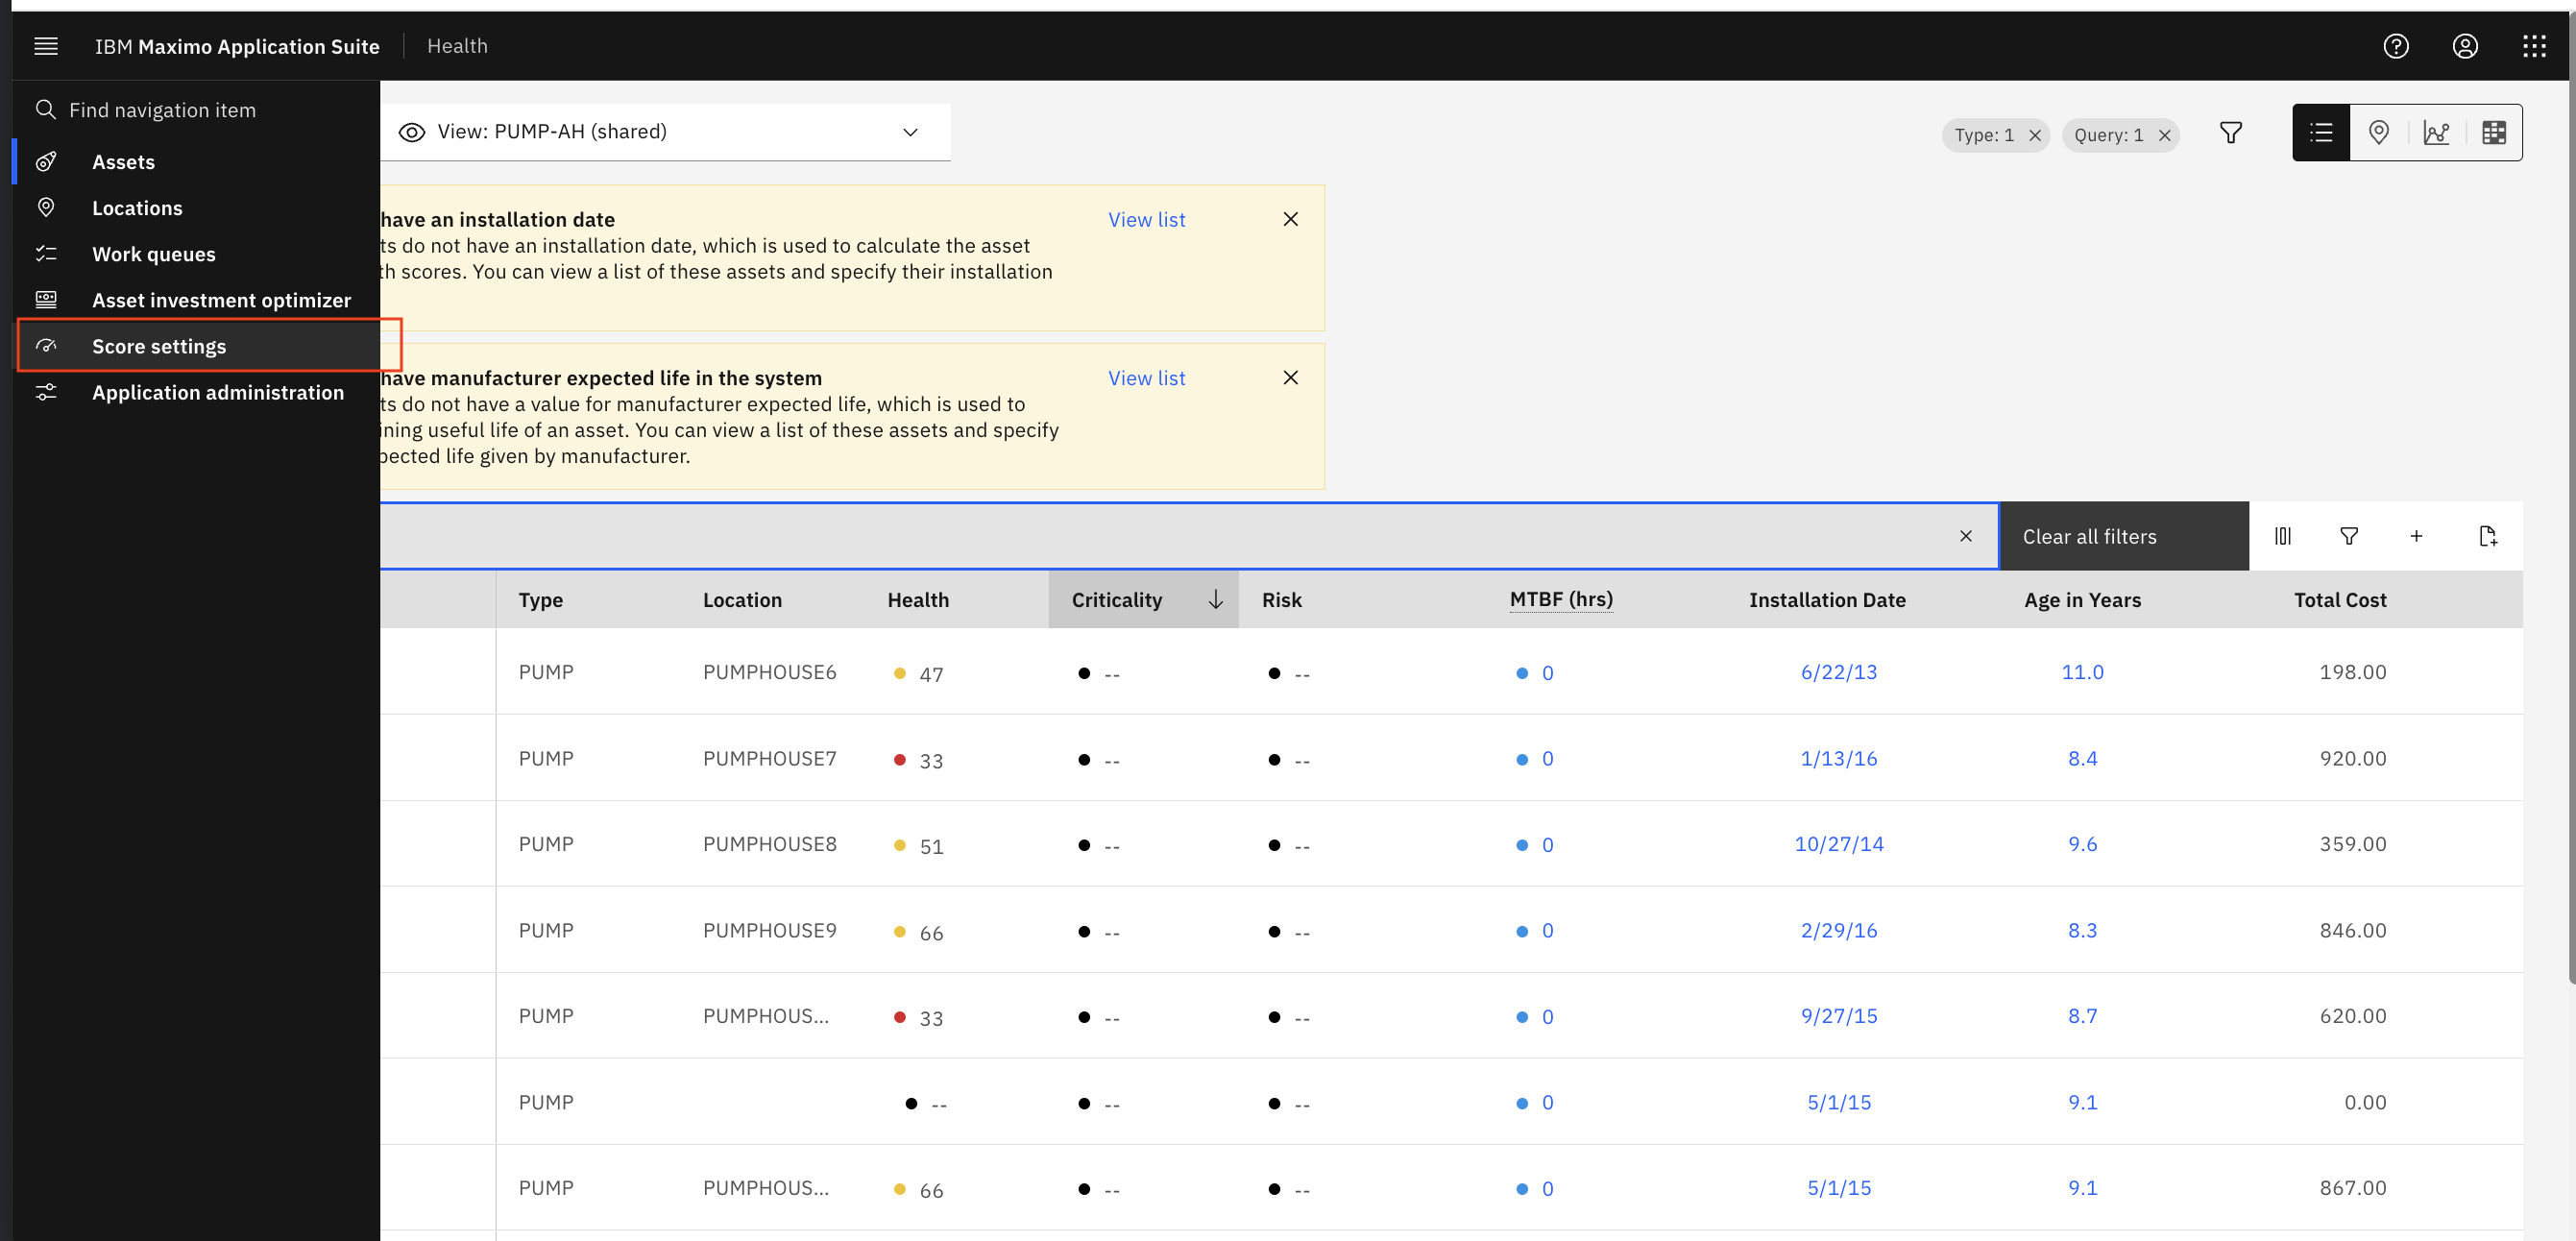Screen dimensions: 2576x1241
Task: Open Work queues navigation item
Action: (x=156, y=254)
